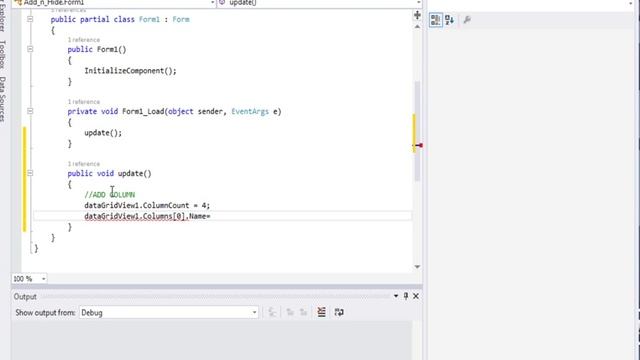This screenshot has width=640, height=360.
Task: Click the editor vertical scrollbar thumb
Action: pyautogui.click(x=417, y=131)
